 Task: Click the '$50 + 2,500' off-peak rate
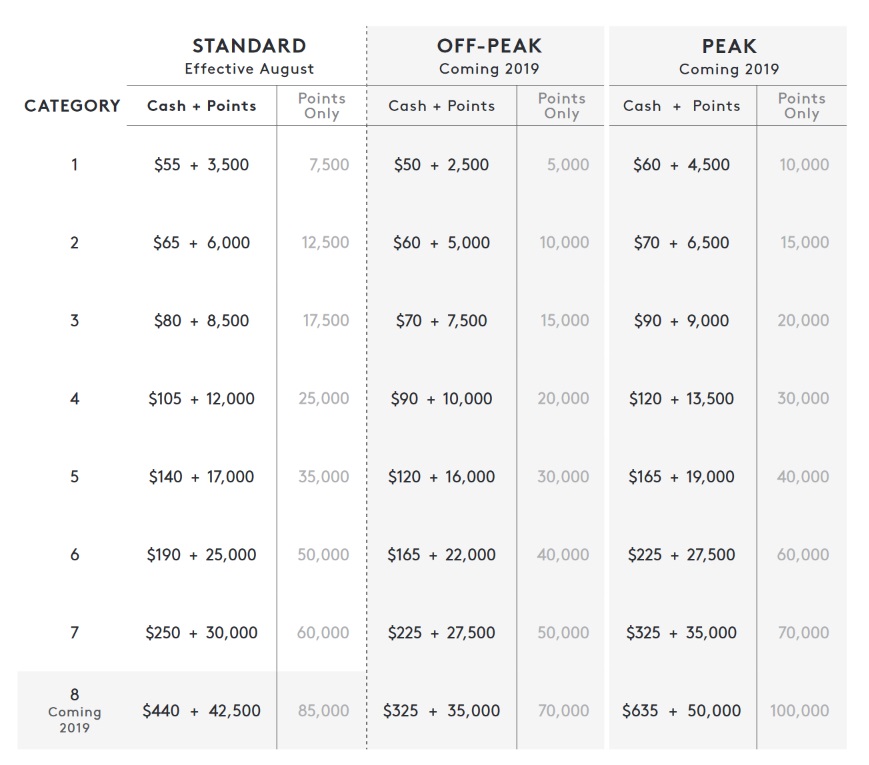(441, 165)
